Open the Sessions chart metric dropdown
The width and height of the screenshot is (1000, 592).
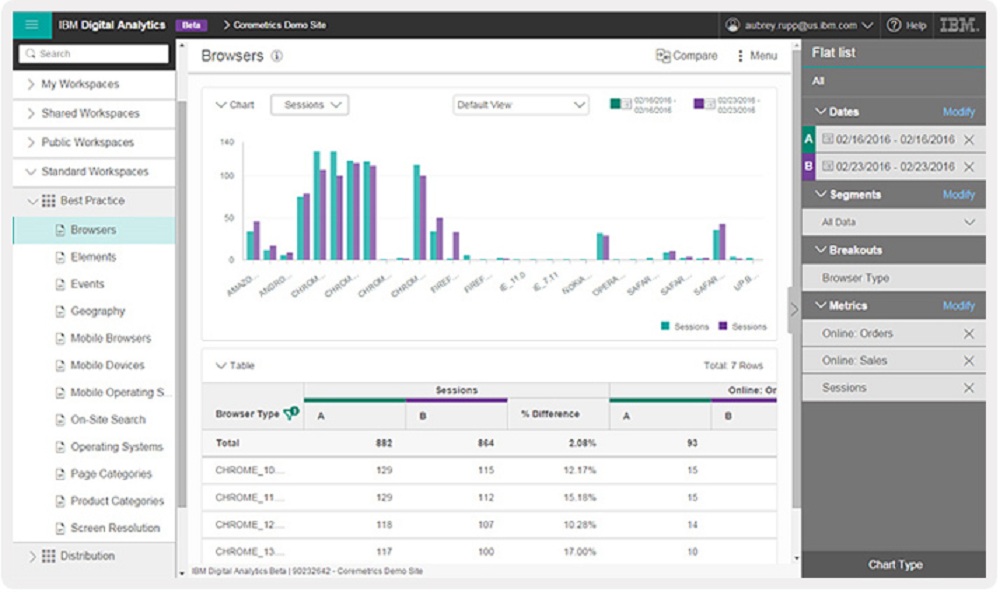point(310,105)
